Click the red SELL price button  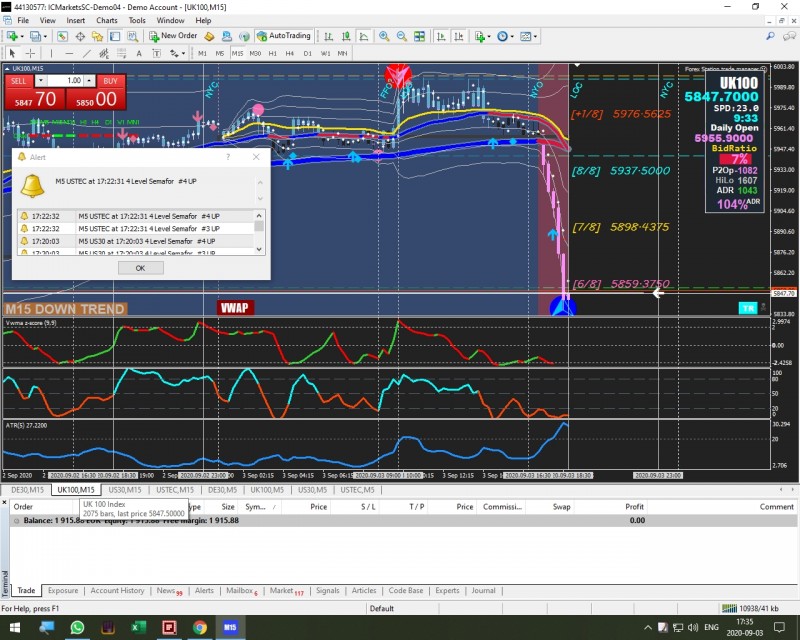coord(33,99)
